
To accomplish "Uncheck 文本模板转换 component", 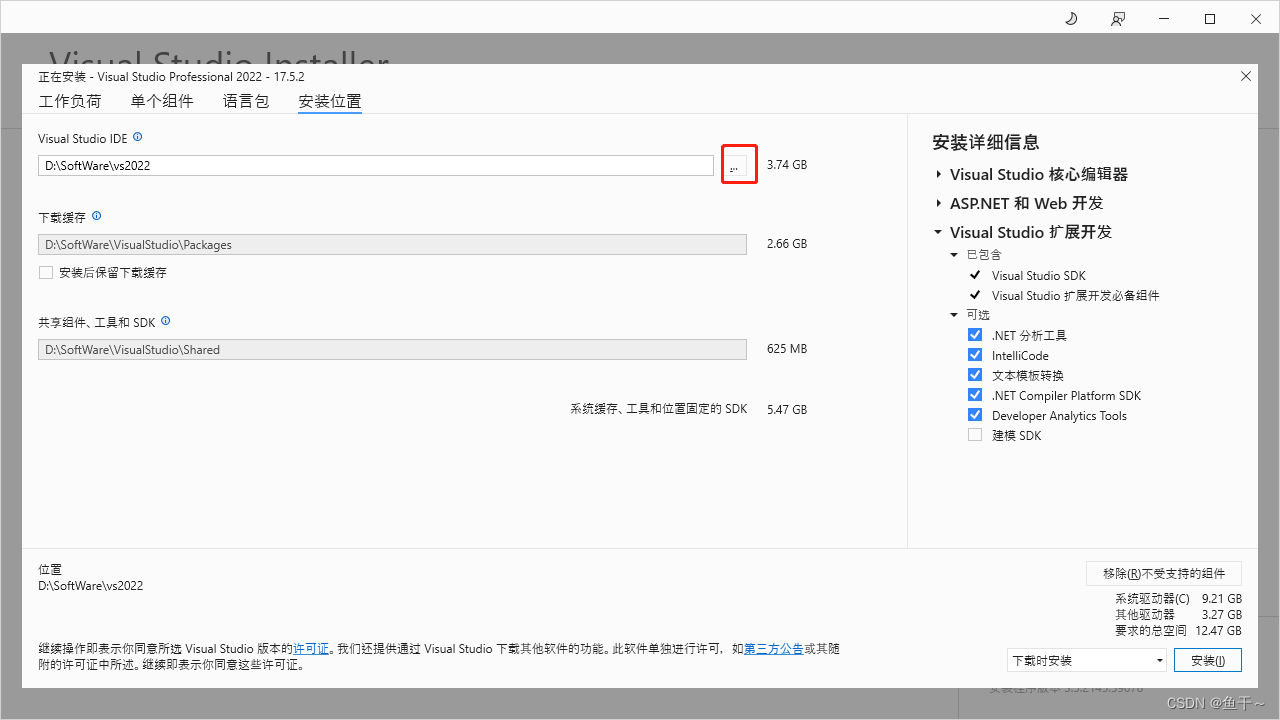I will click(x=975, y=375).
